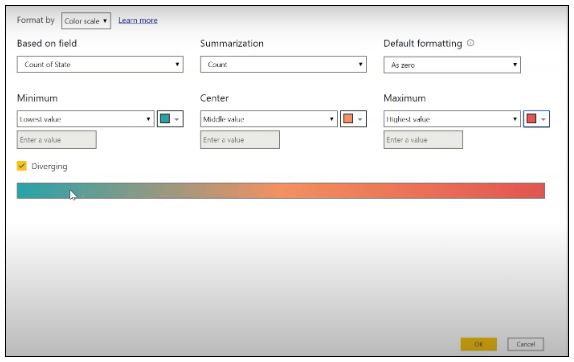Click the OK button
This screenshot has height=362, width=574.
[478, 344]
